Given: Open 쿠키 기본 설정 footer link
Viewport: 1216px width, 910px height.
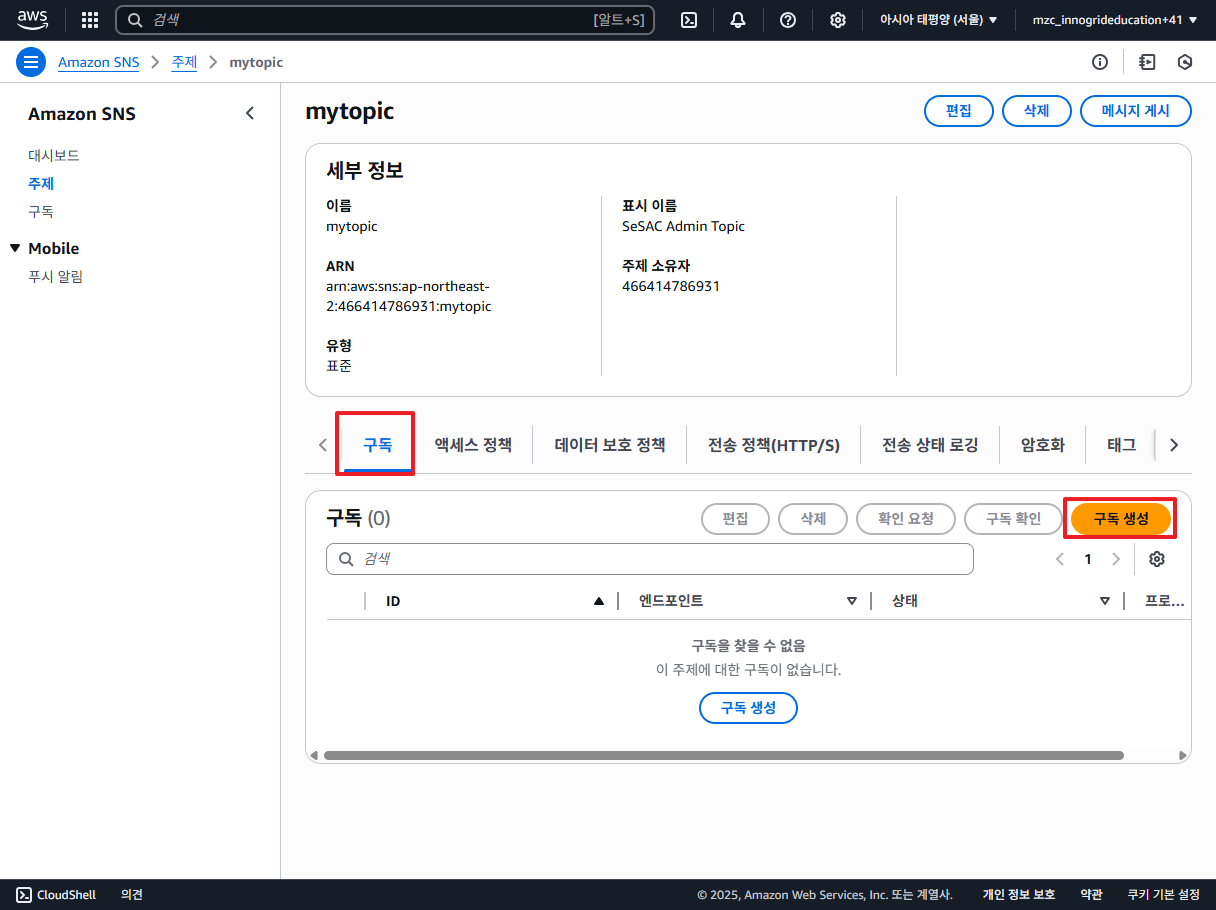Looking at the screenshot, I should point(1163,895).
